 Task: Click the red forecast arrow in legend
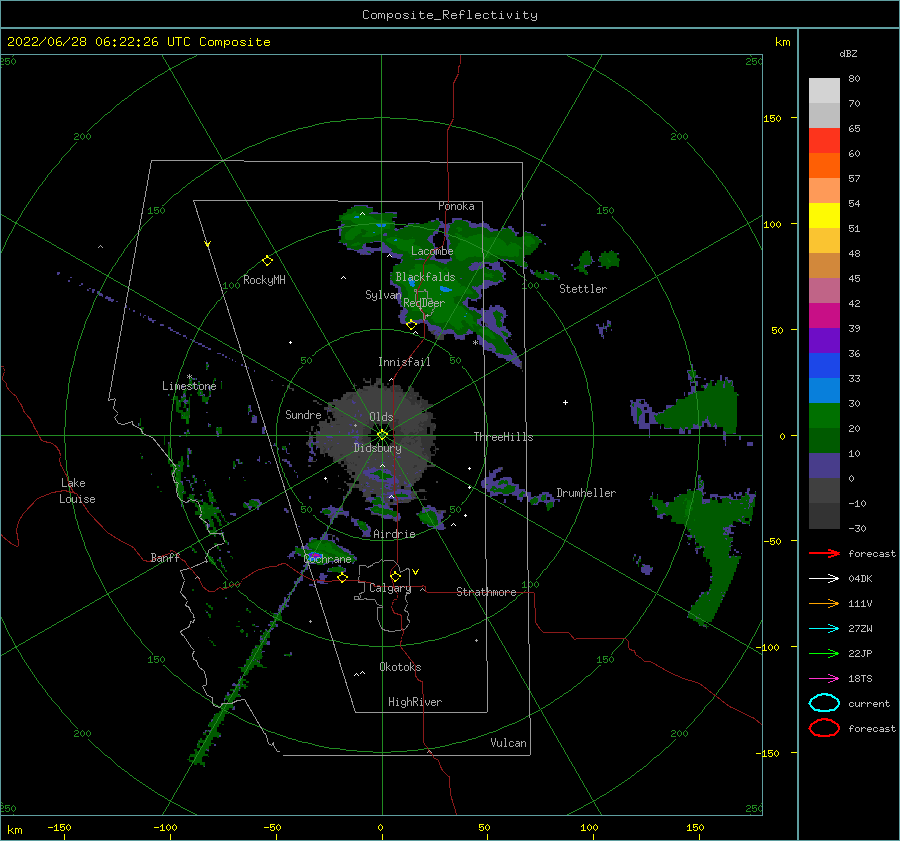pos(824,553)
